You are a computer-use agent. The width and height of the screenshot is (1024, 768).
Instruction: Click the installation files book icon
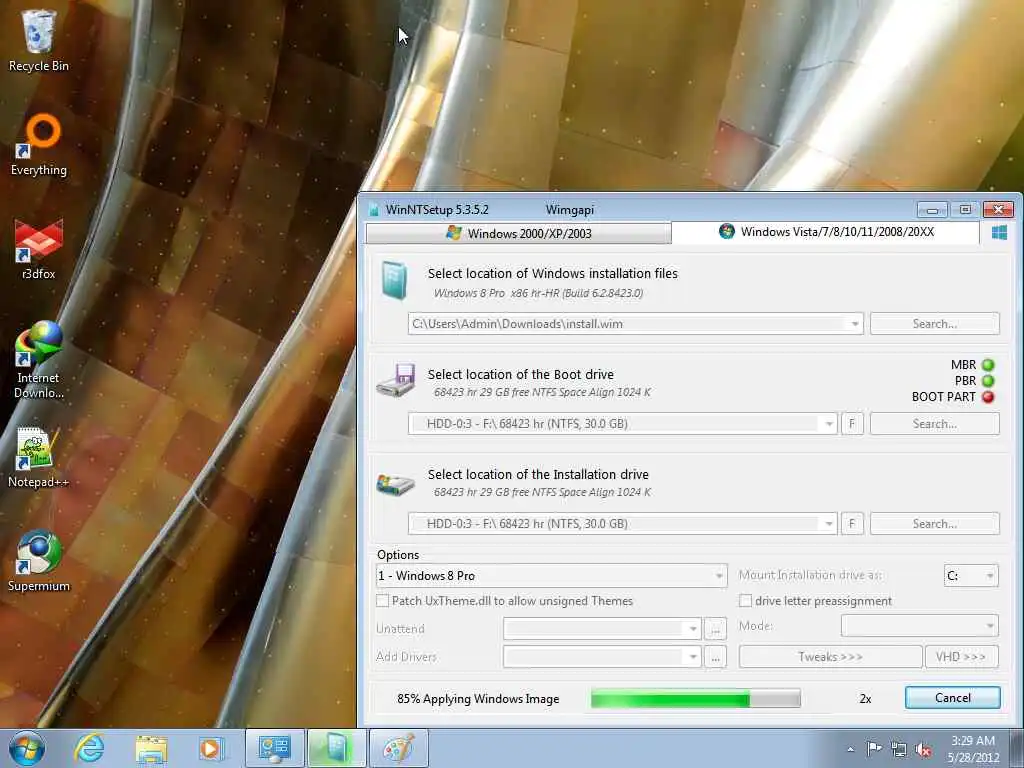coord(394,280)
